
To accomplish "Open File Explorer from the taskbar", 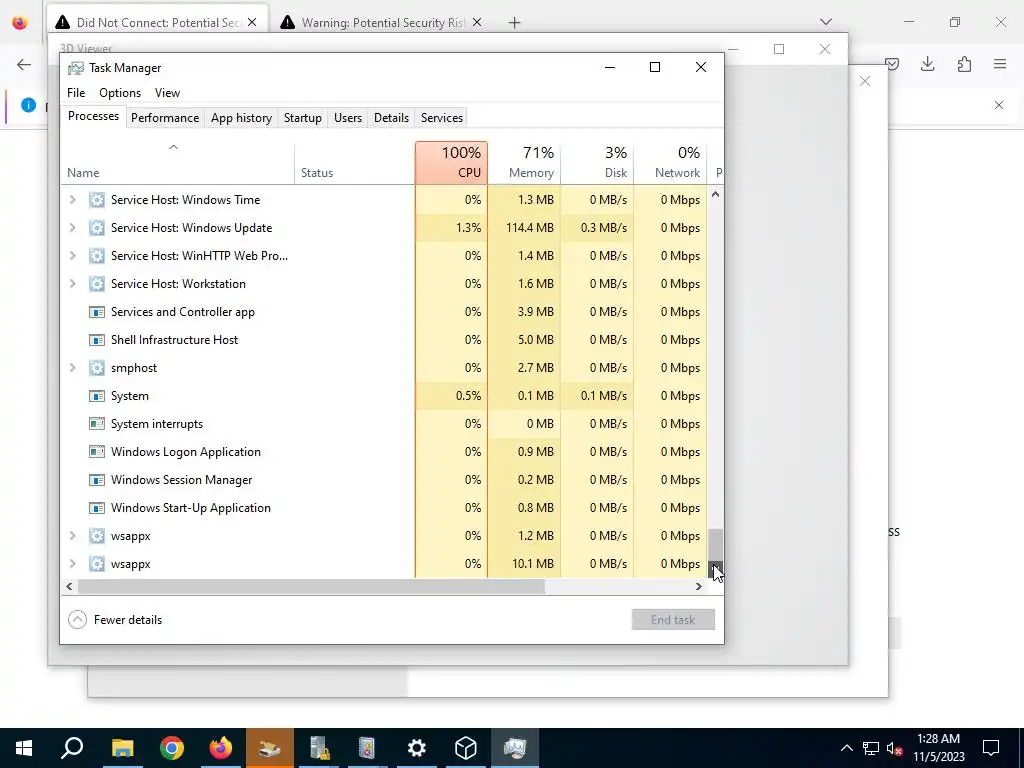I will (x=122, y=748).
